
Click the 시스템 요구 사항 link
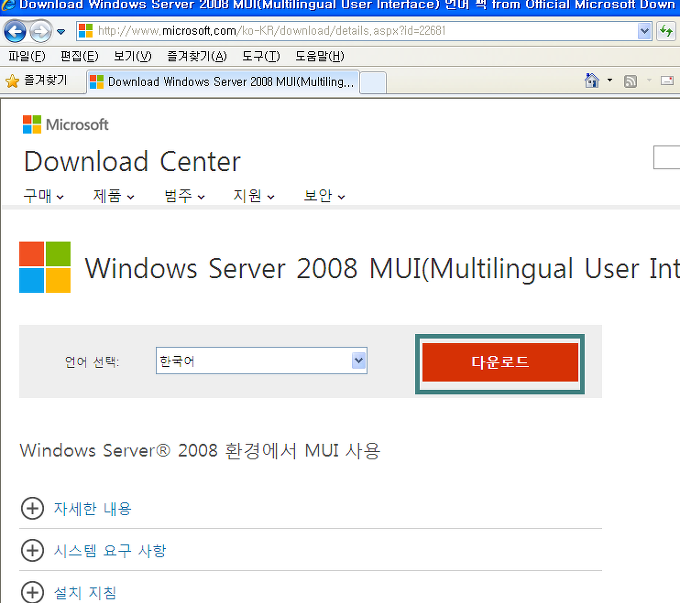110,551
